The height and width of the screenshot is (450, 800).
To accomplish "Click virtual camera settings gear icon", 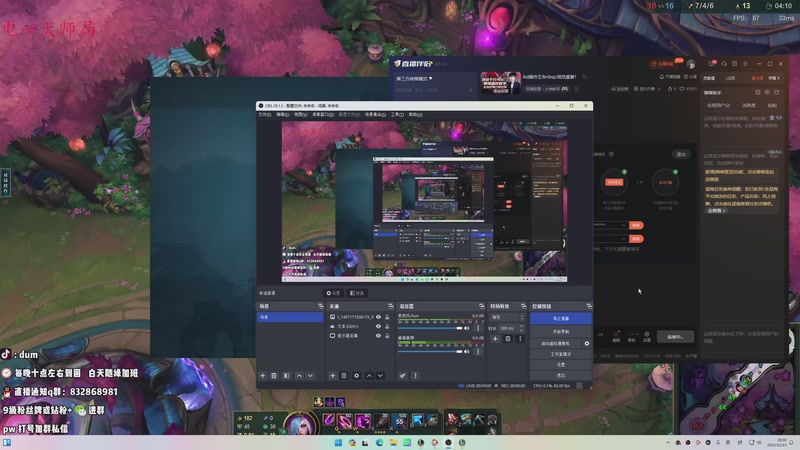I will [x=587, y=343].
